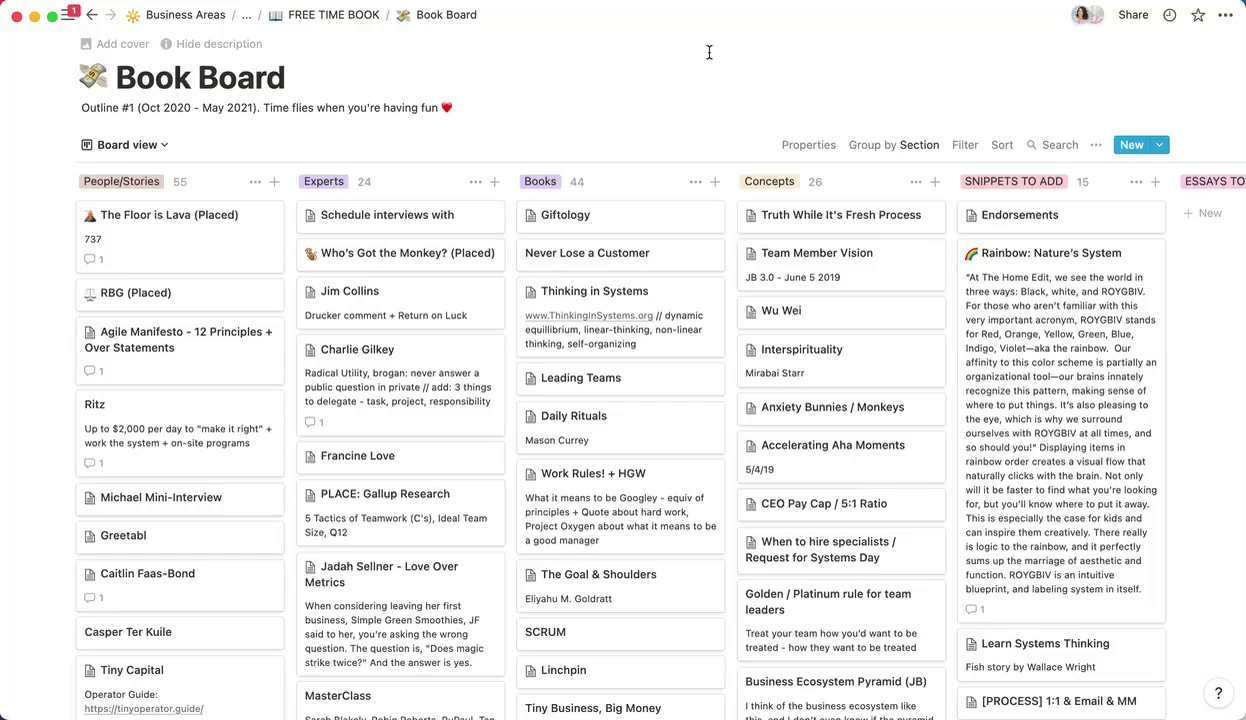Click the Books group label
The image size is (1246, 720).
pyautogui.click(x=540, y=182)
